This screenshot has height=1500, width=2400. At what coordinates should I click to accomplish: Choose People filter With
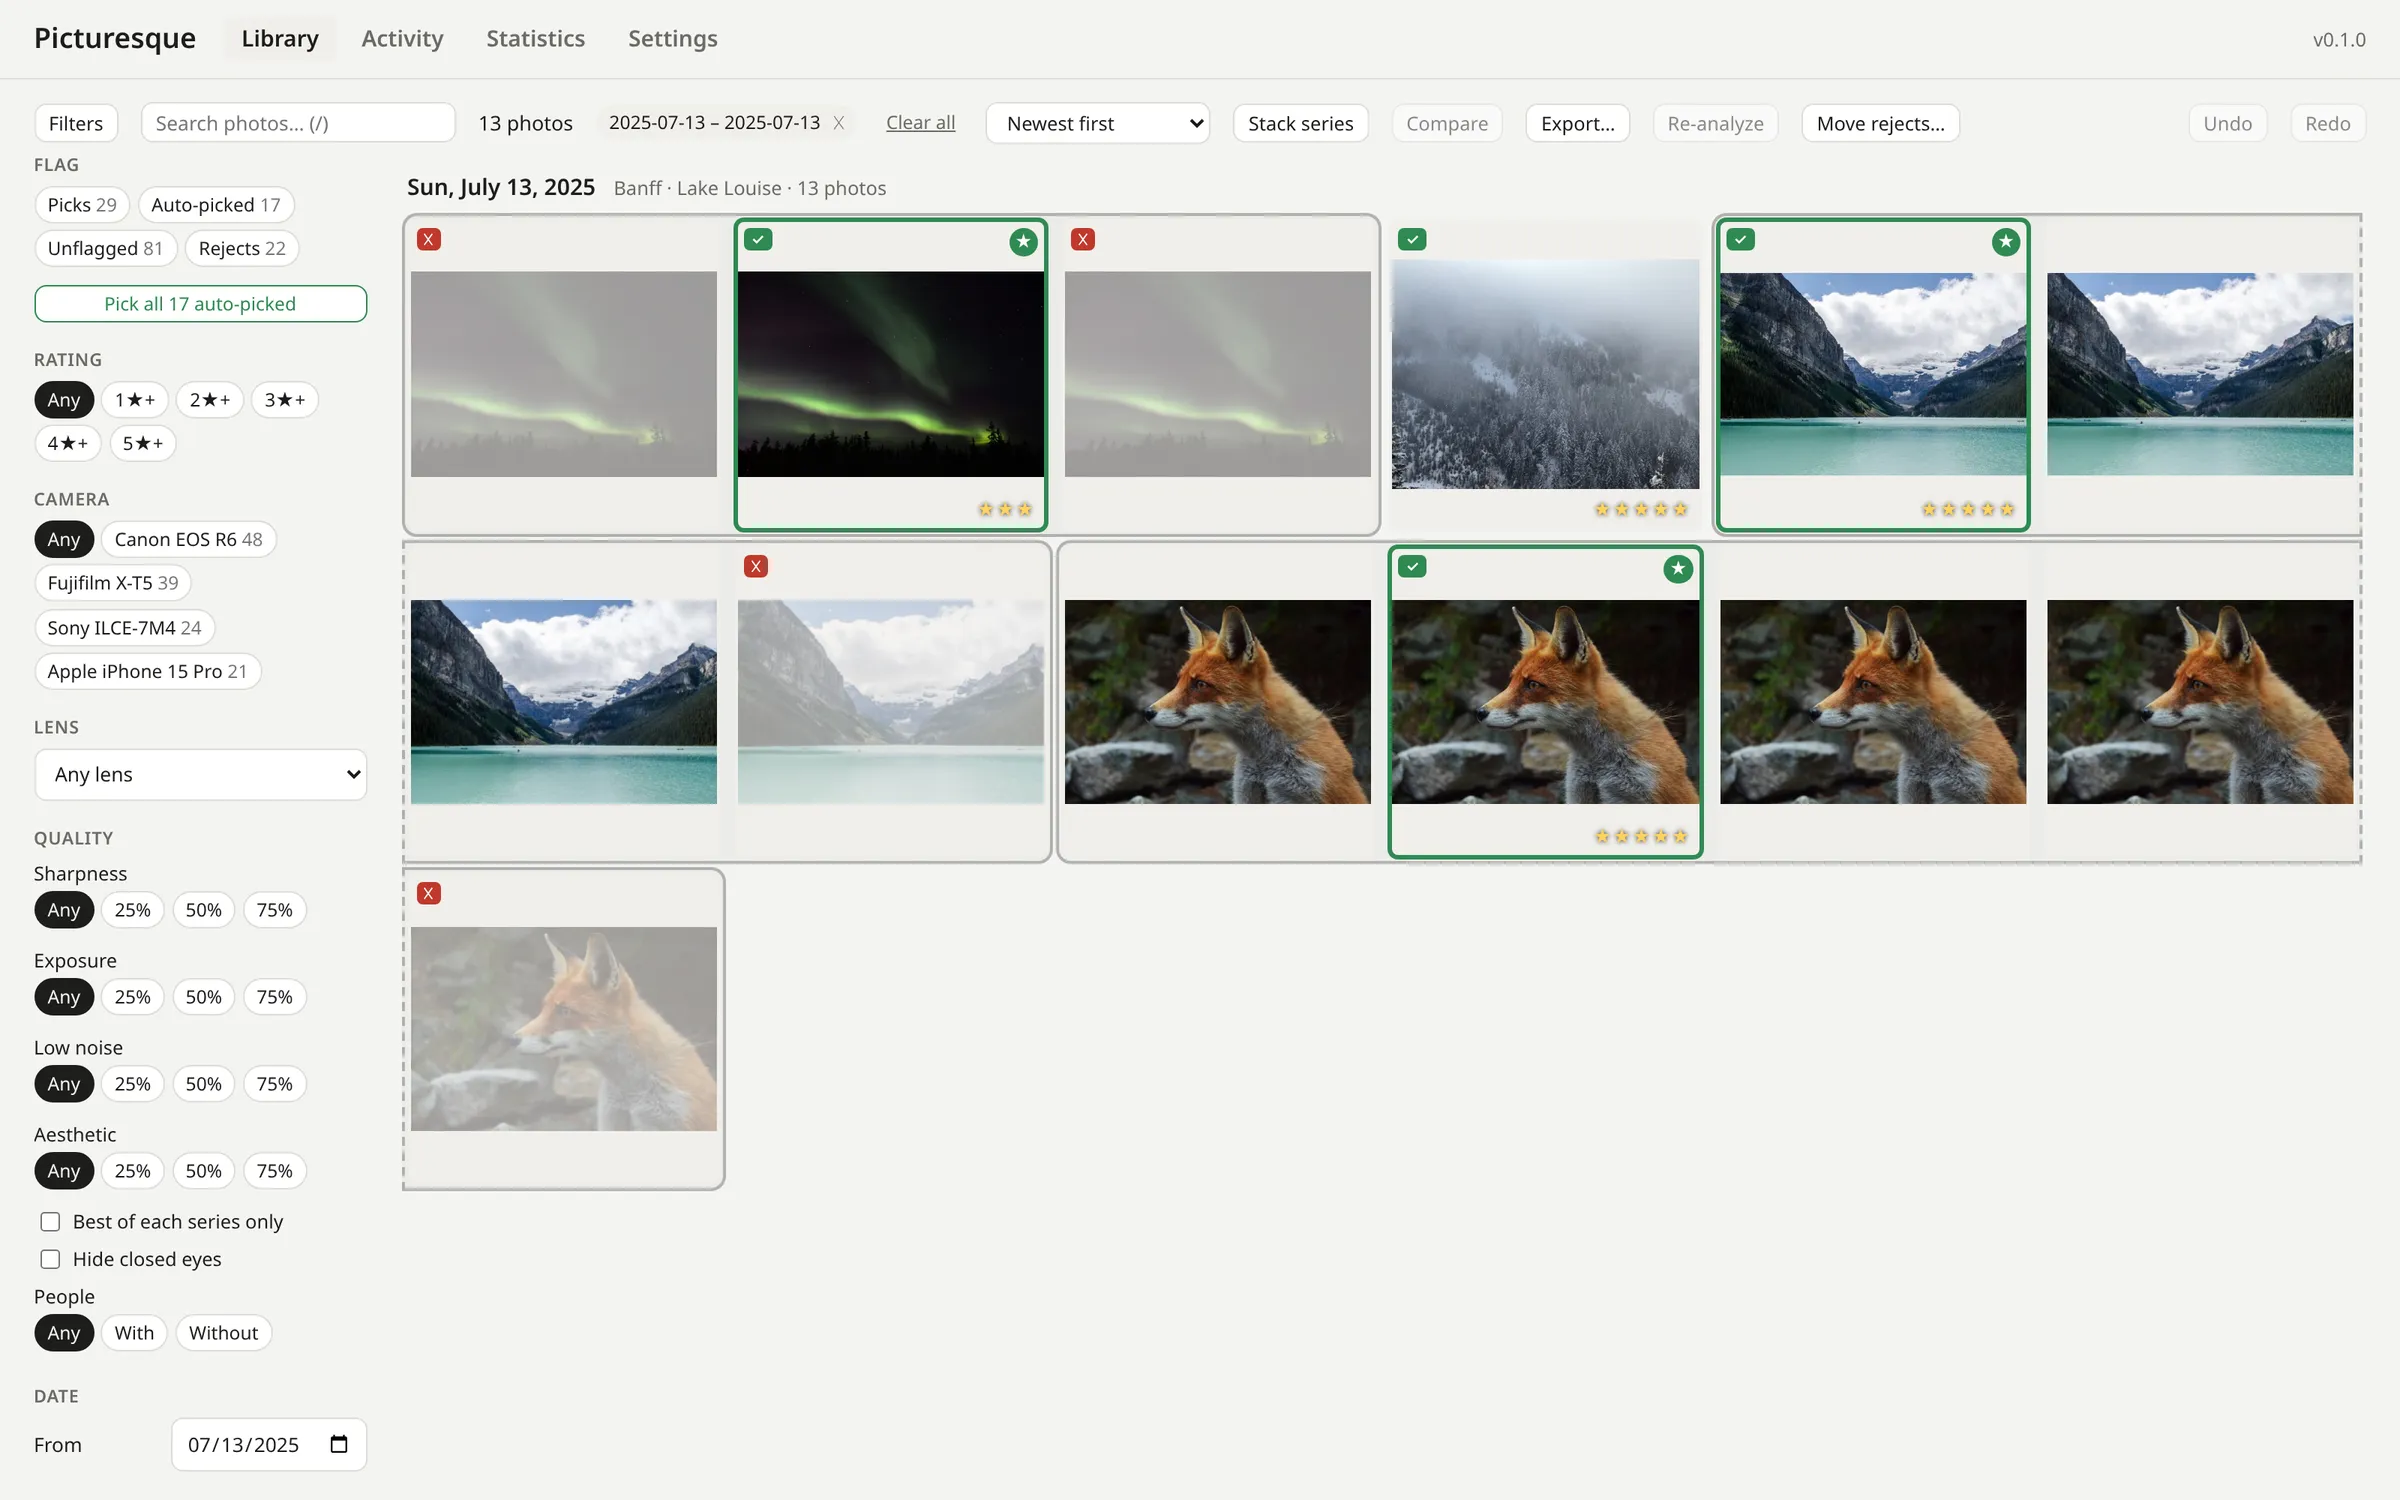click(134, 1333)
